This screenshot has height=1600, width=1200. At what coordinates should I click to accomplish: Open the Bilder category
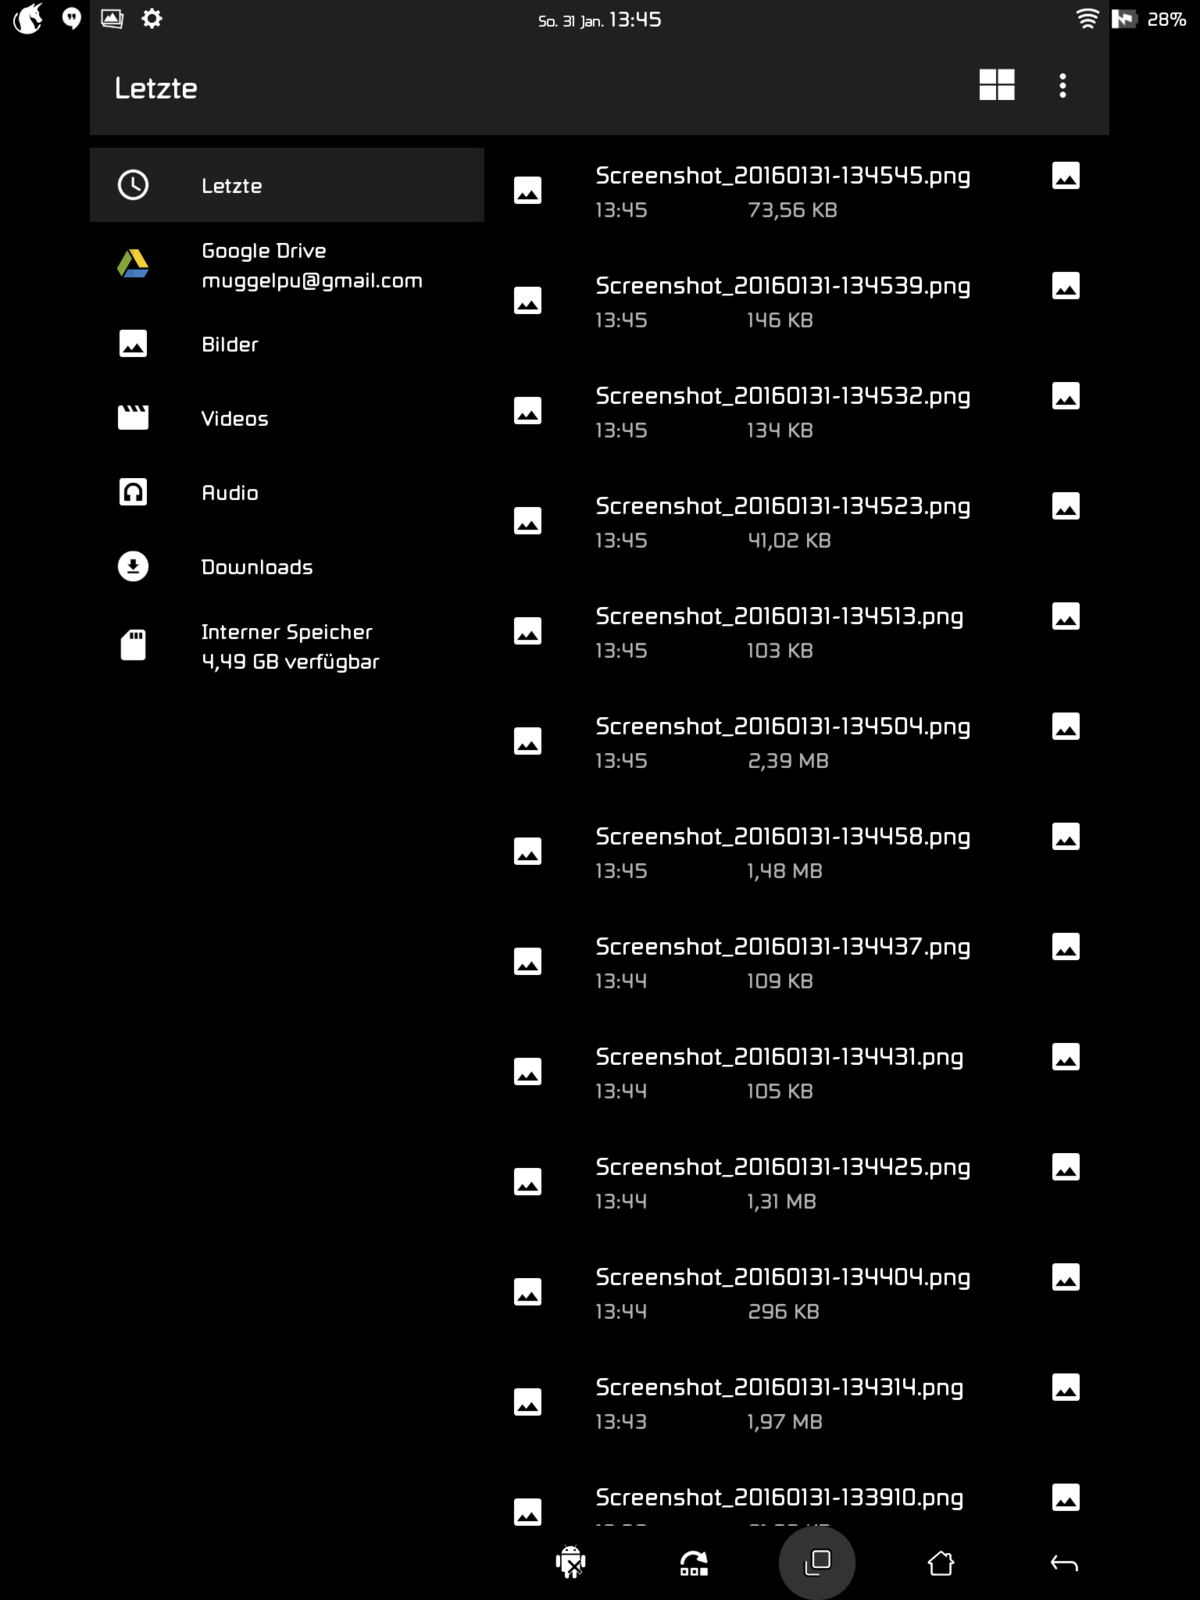230,345
